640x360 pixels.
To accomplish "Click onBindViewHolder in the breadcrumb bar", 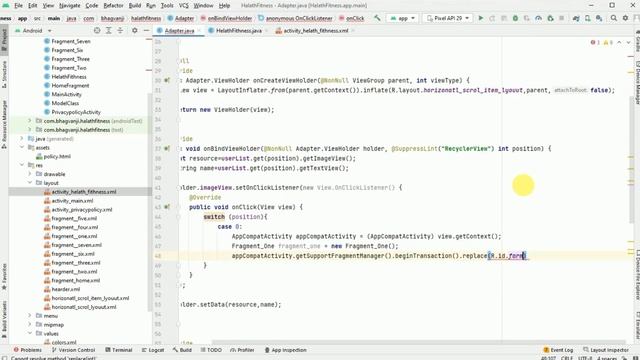I will pyautogui.click(x=230, y=18).
